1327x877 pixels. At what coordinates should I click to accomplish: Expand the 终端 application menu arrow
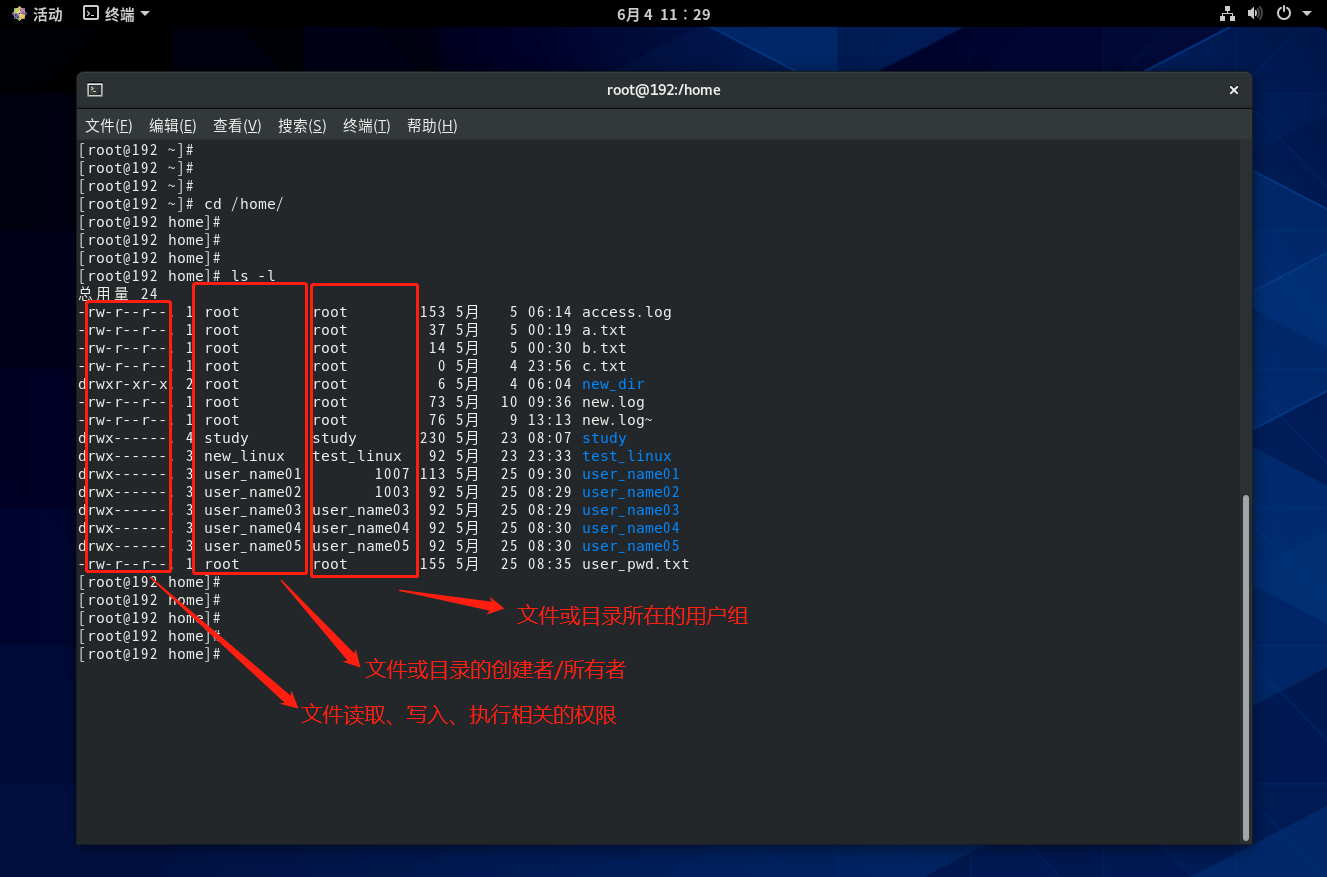tap(145, 14)
